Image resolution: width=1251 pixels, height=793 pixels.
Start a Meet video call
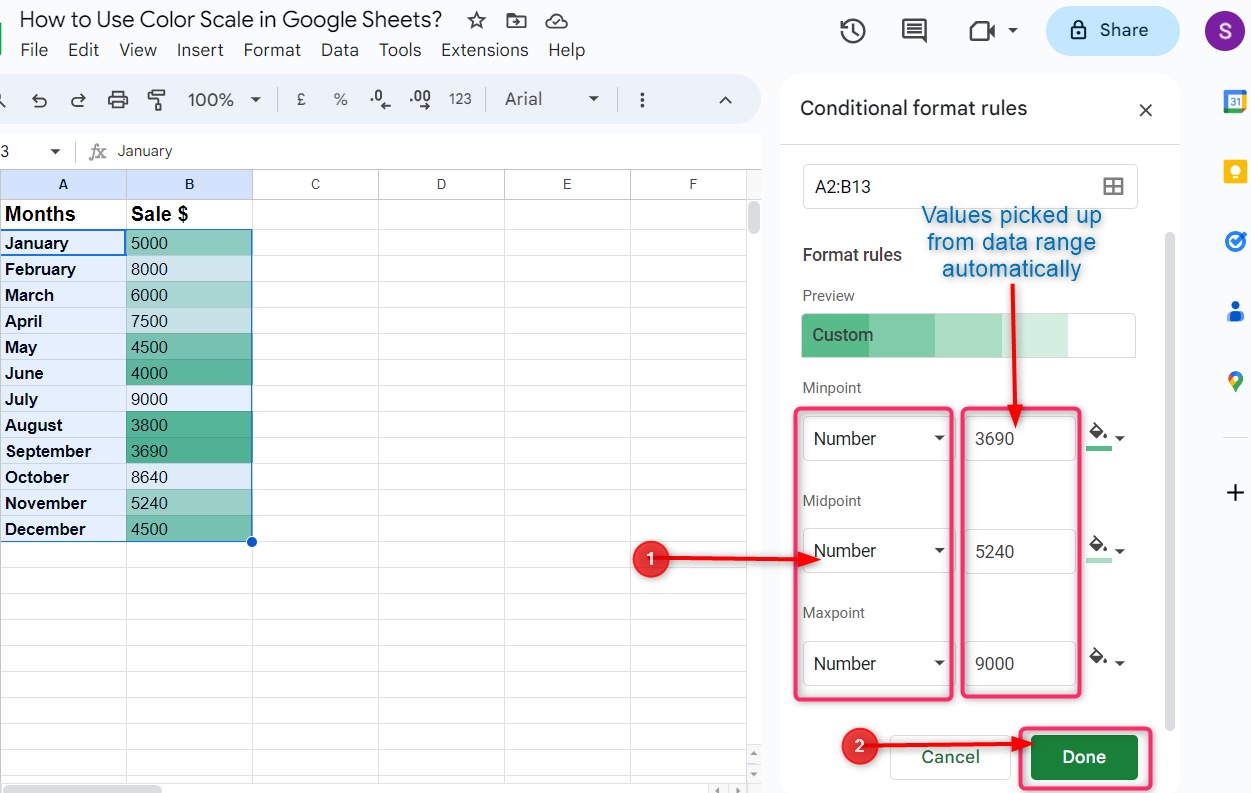[x=981, y=31]
